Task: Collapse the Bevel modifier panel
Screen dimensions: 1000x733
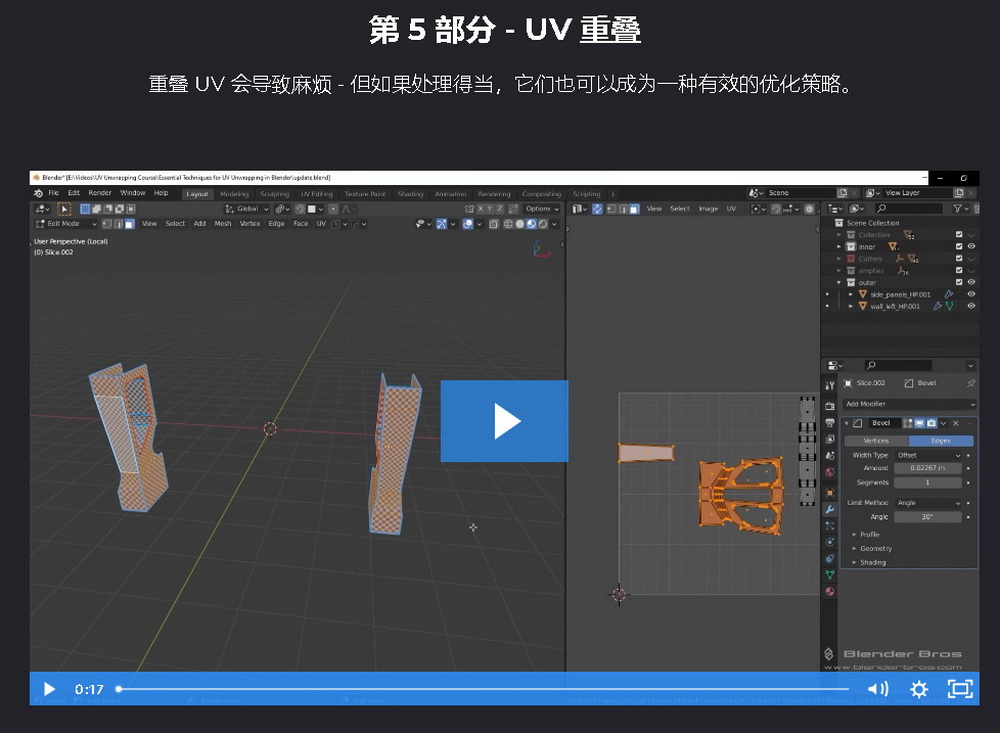Action: [x=847, y=423]
